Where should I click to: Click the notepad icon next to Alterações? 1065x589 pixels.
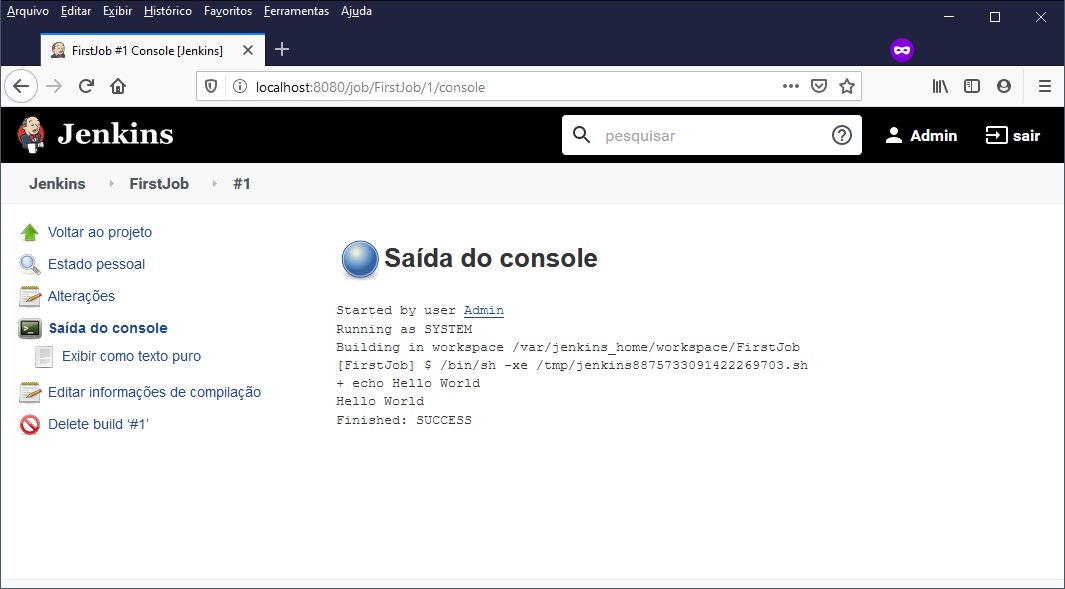click(30, 296)
